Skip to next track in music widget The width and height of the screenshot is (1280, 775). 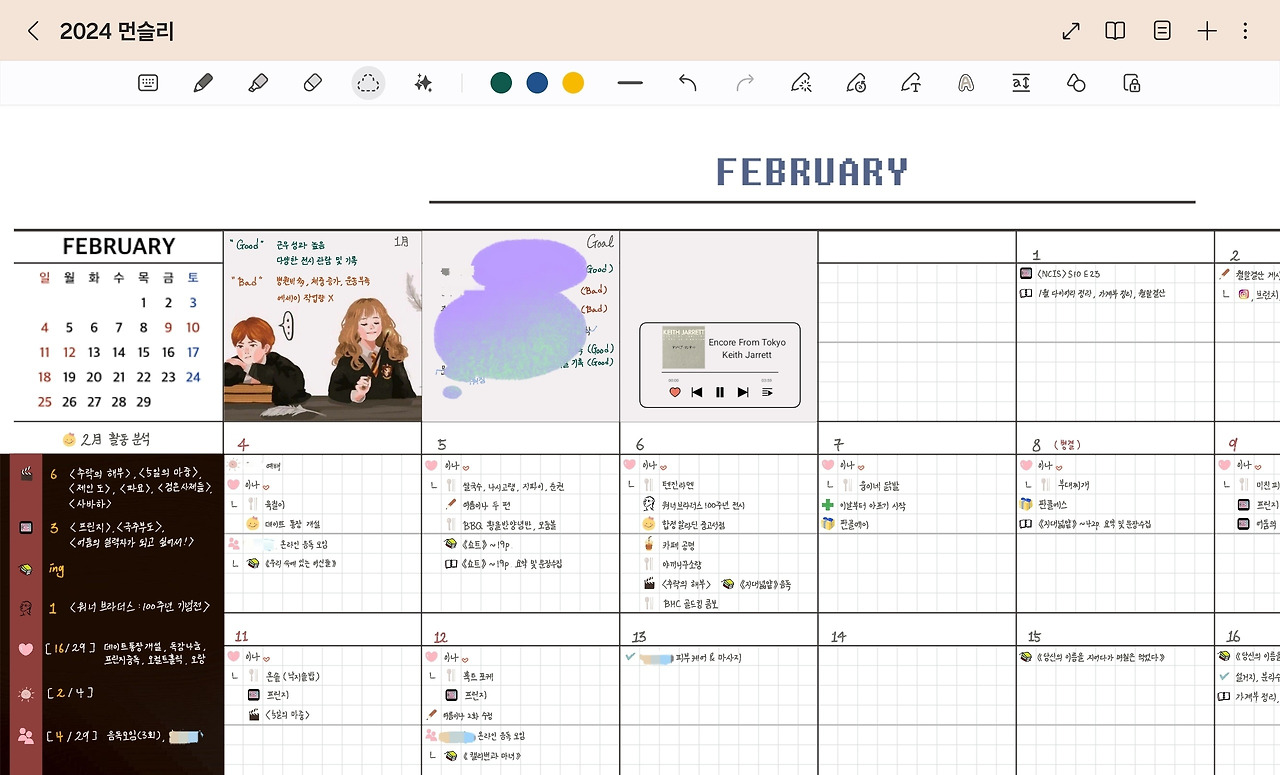743,392
